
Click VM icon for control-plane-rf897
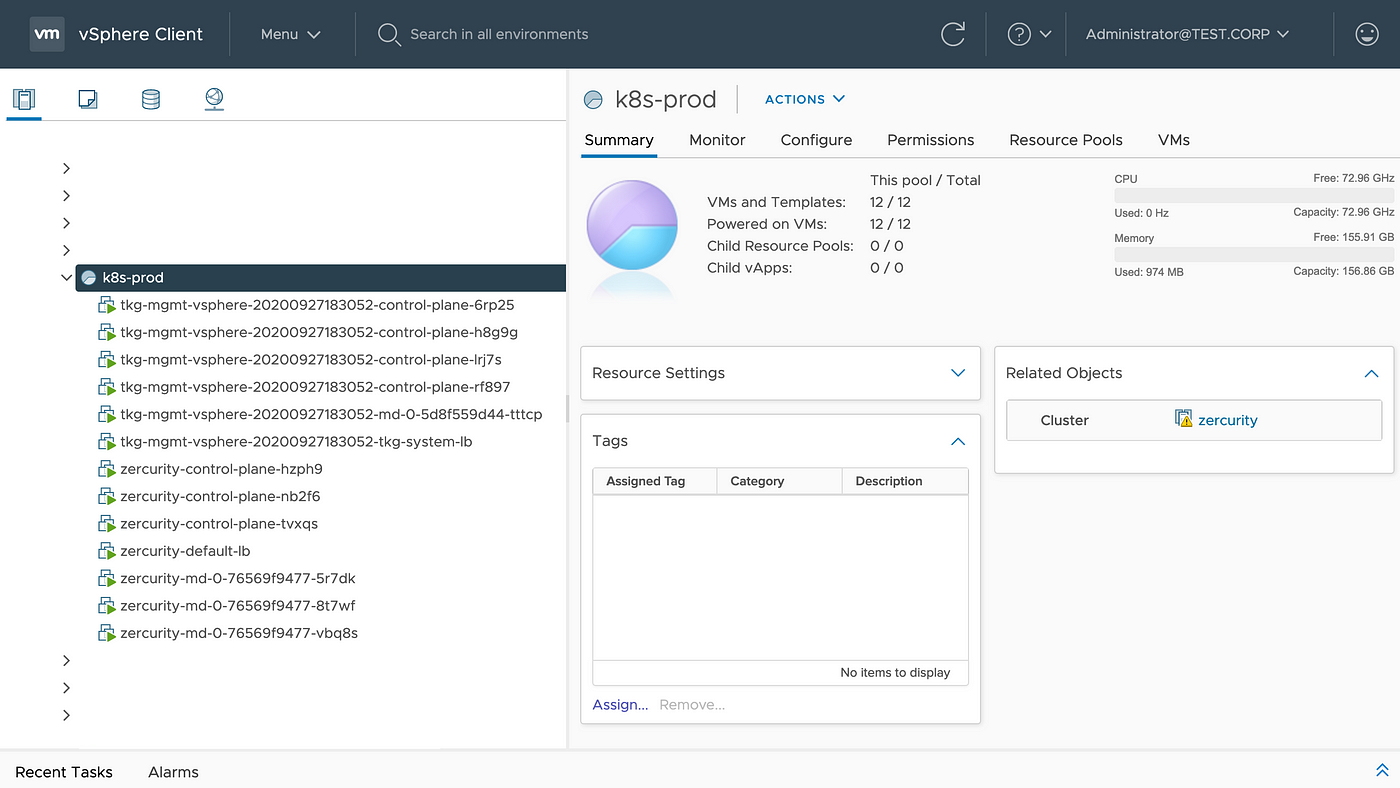(107, 387)
